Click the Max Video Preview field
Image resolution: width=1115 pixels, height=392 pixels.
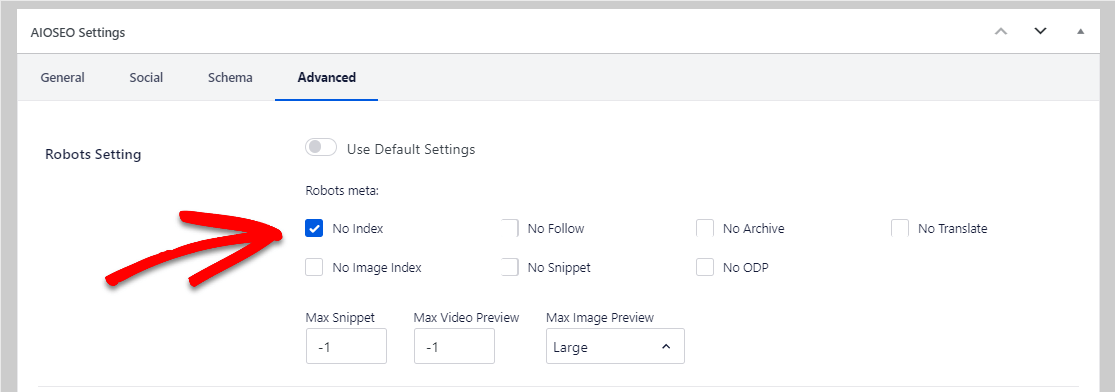coord(454,346)
